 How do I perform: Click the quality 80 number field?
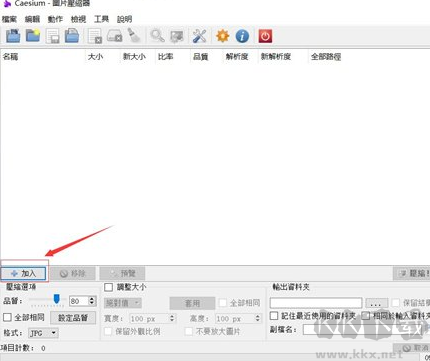tap(79, 301)
